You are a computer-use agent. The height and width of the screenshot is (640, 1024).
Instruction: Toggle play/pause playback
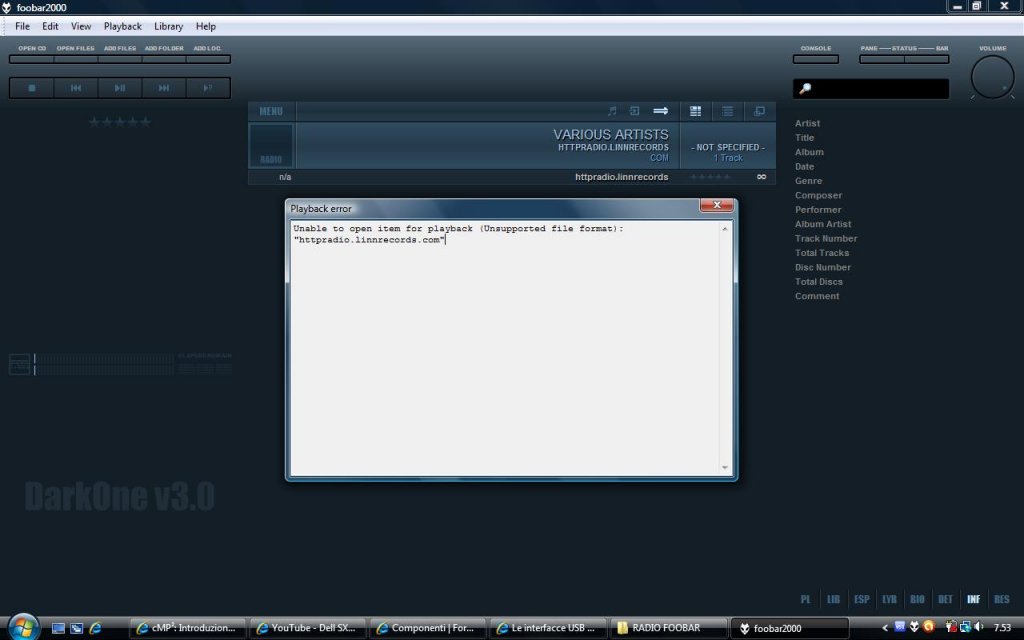tap(120, 88)
